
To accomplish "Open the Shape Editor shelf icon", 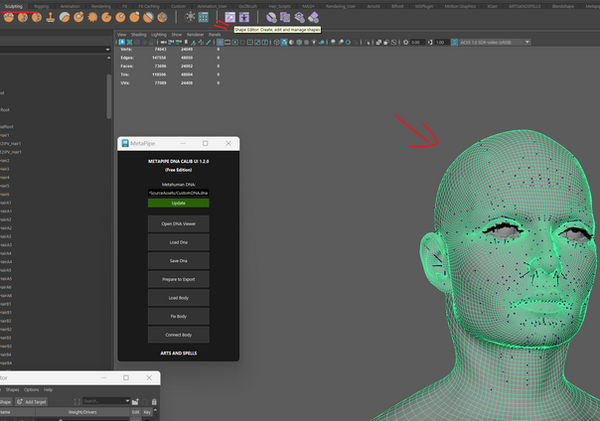I will [230, 17].
